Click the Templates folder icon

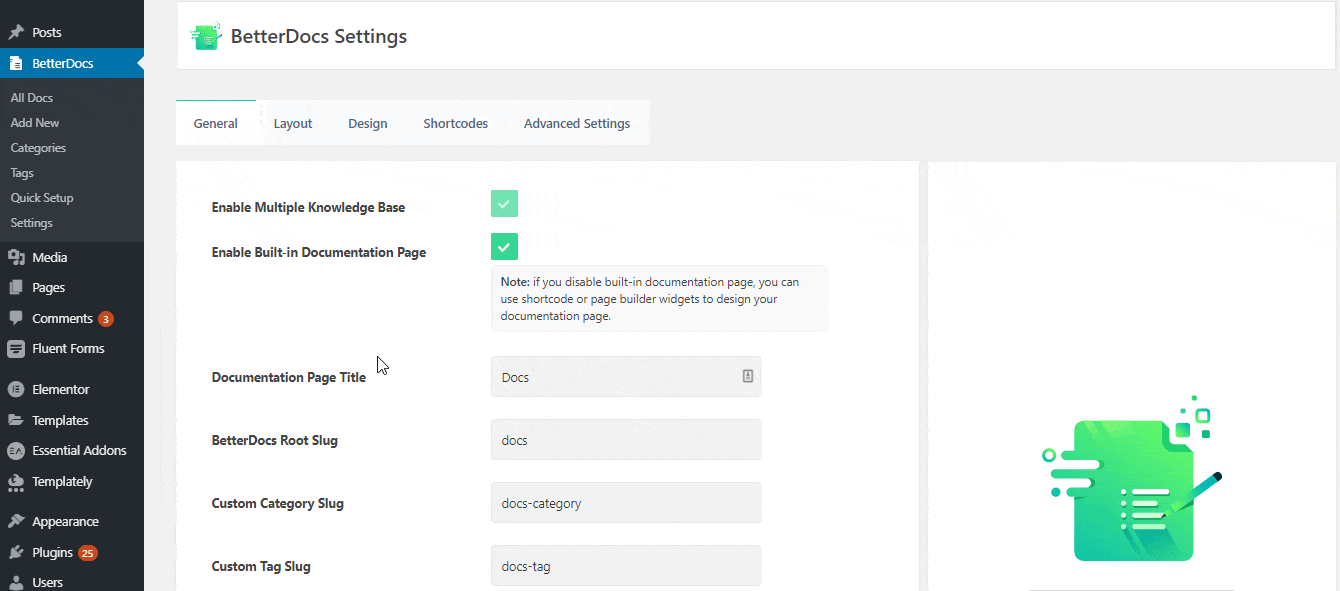[16, 420]
